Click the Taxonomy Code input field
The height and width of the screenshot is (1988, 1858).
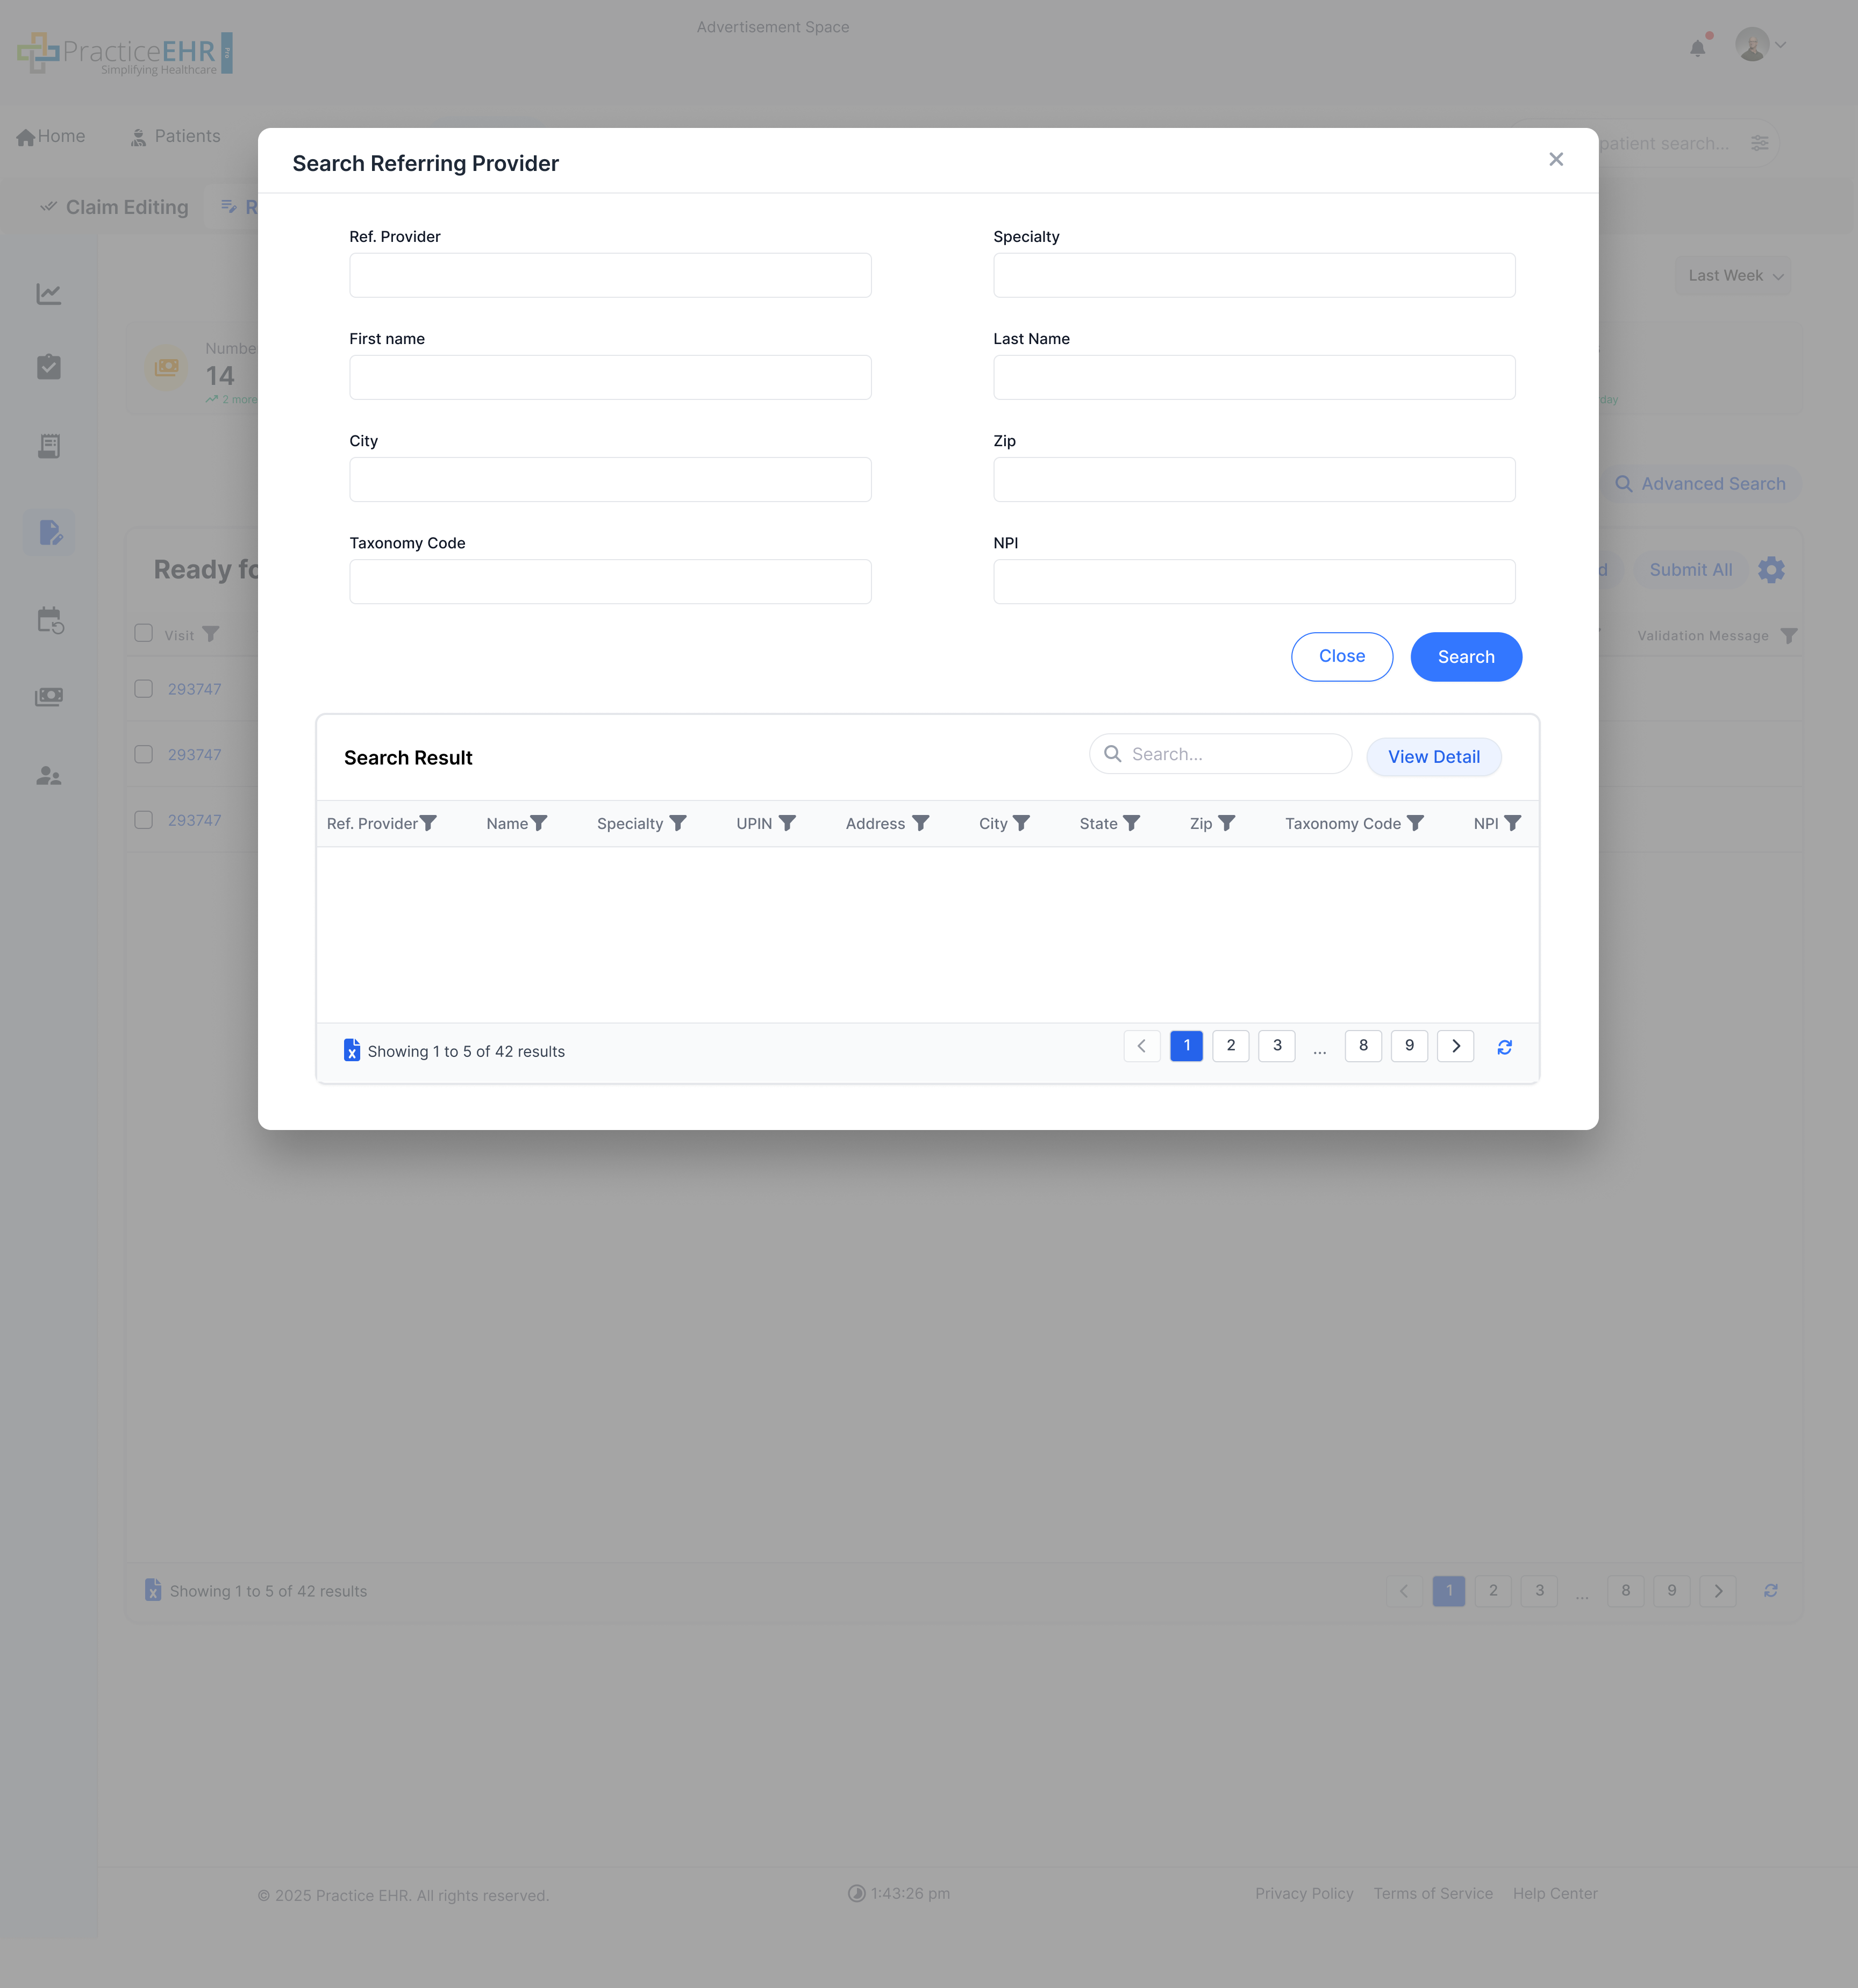(x=610, y=582)
